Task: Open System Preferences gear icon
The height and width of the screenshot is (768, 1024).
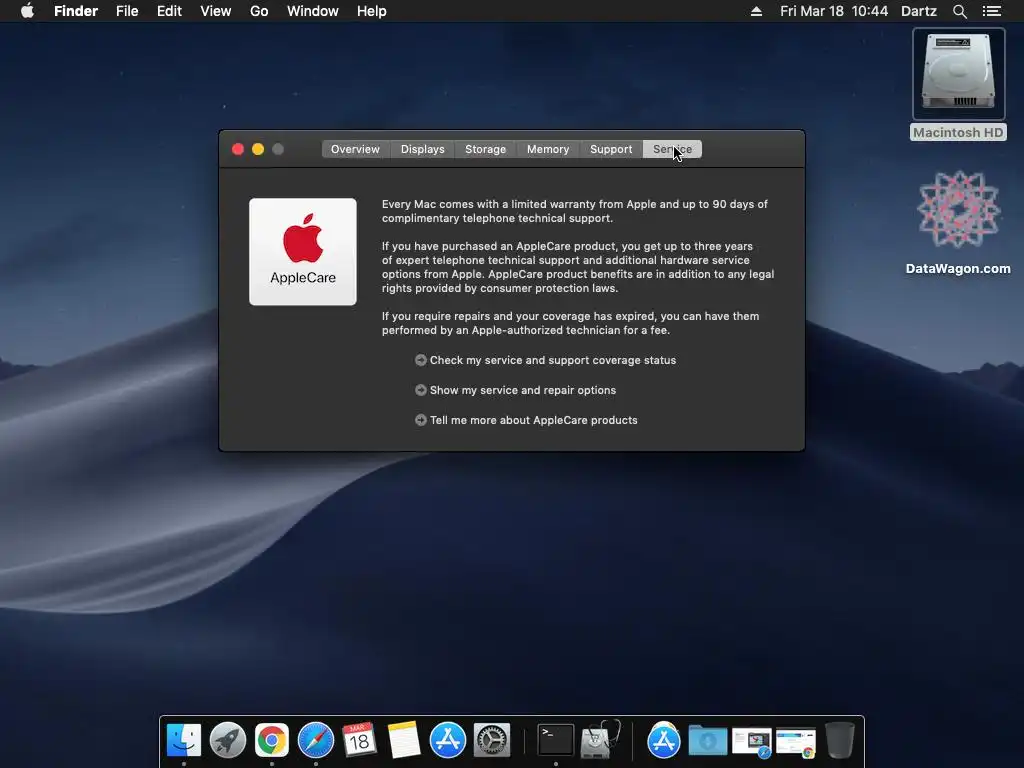Action: tap(492, 740)
